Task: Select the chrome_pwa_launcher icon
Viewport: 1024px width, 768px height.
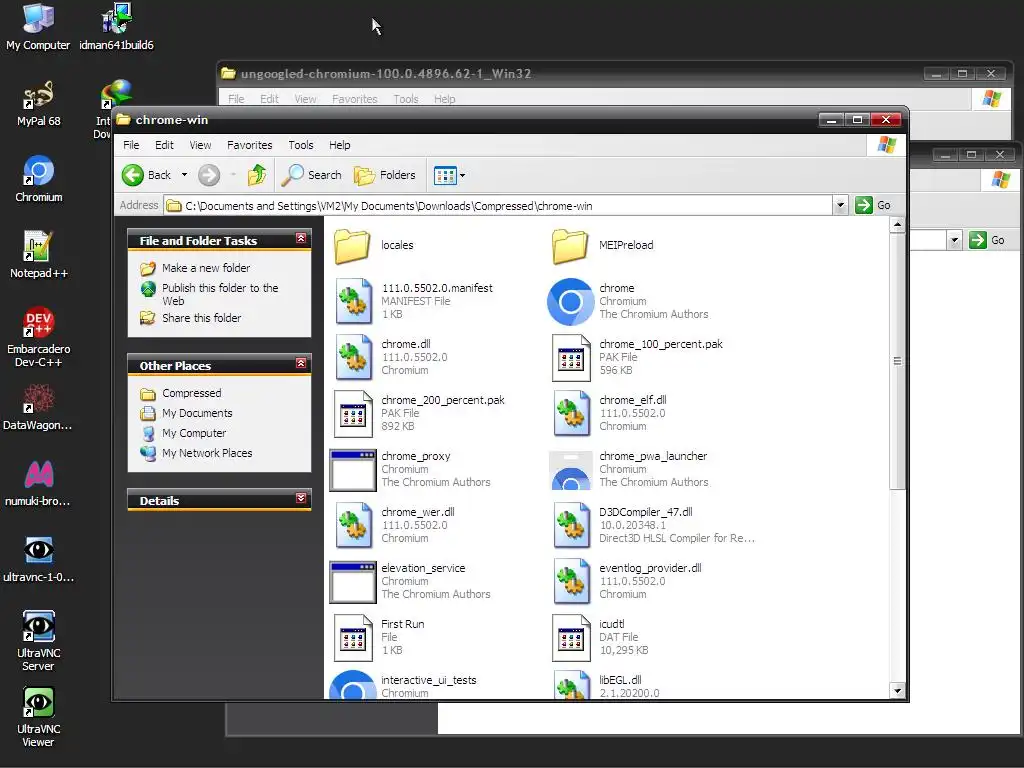Action: 571,470
